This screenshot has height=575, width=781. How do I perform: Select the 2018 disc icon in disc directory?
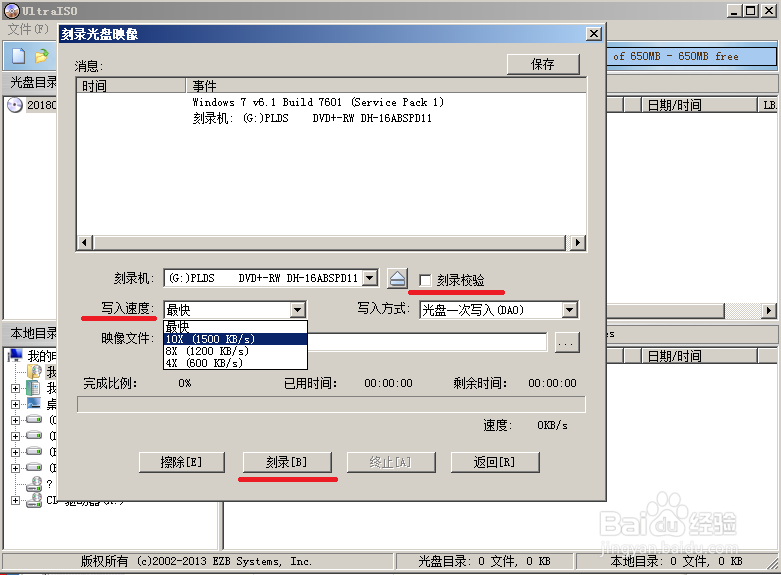[x=15, y=105]
